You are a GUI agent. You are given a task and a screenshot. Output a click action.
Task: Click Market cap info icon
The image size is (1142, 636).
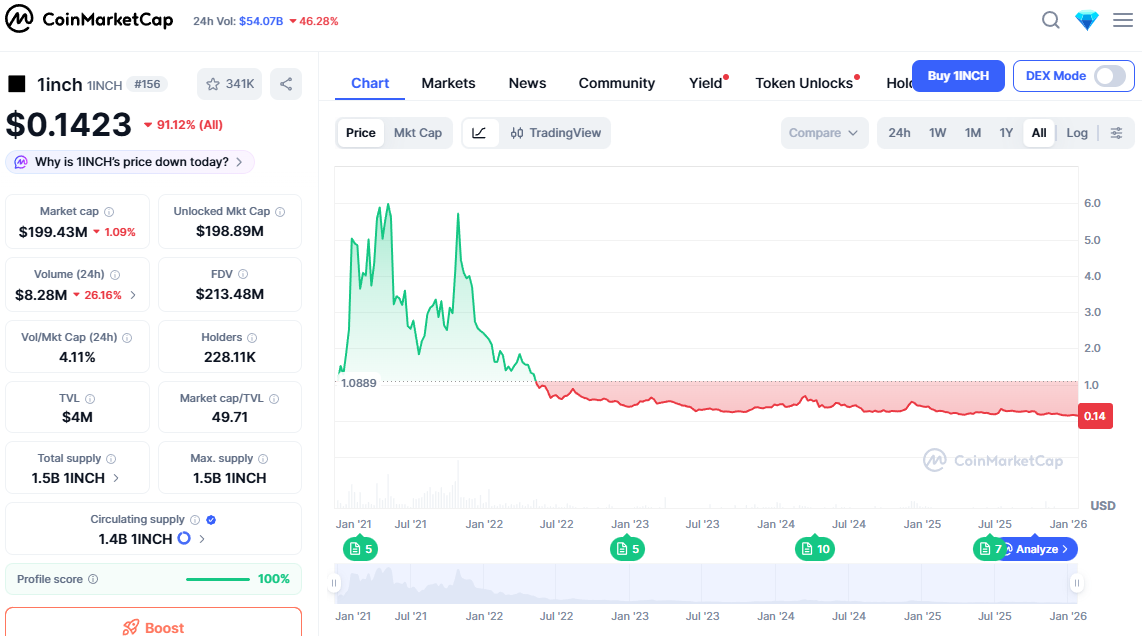[x=109, y=212]
